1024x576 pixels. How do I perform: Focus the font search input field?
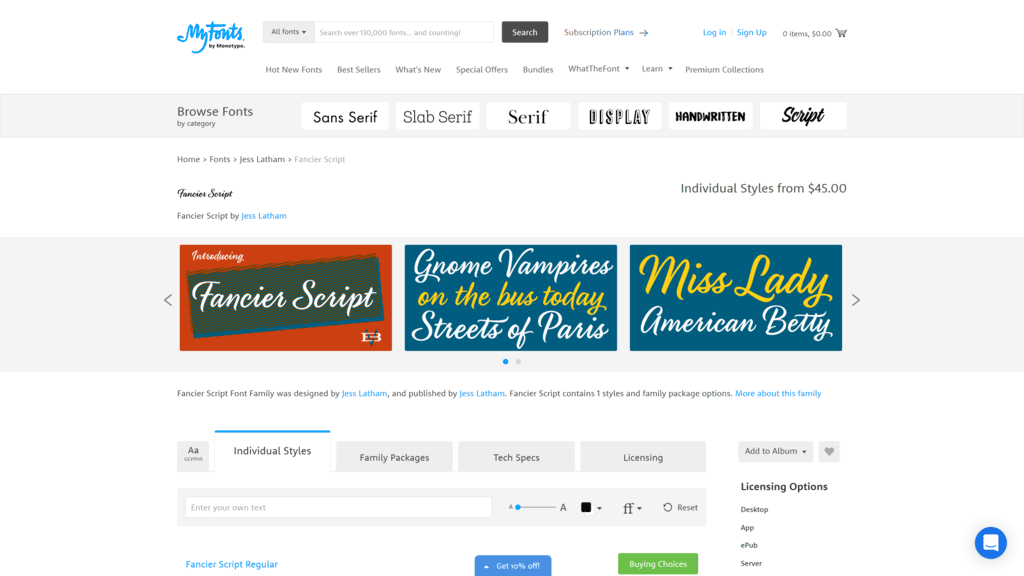[404, 32]
